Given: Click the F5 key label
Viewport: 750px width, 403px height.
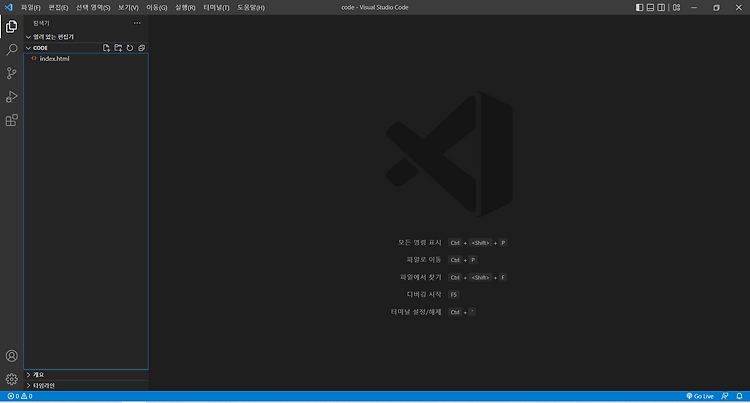Looking at the screenshot, I should 453,294.
